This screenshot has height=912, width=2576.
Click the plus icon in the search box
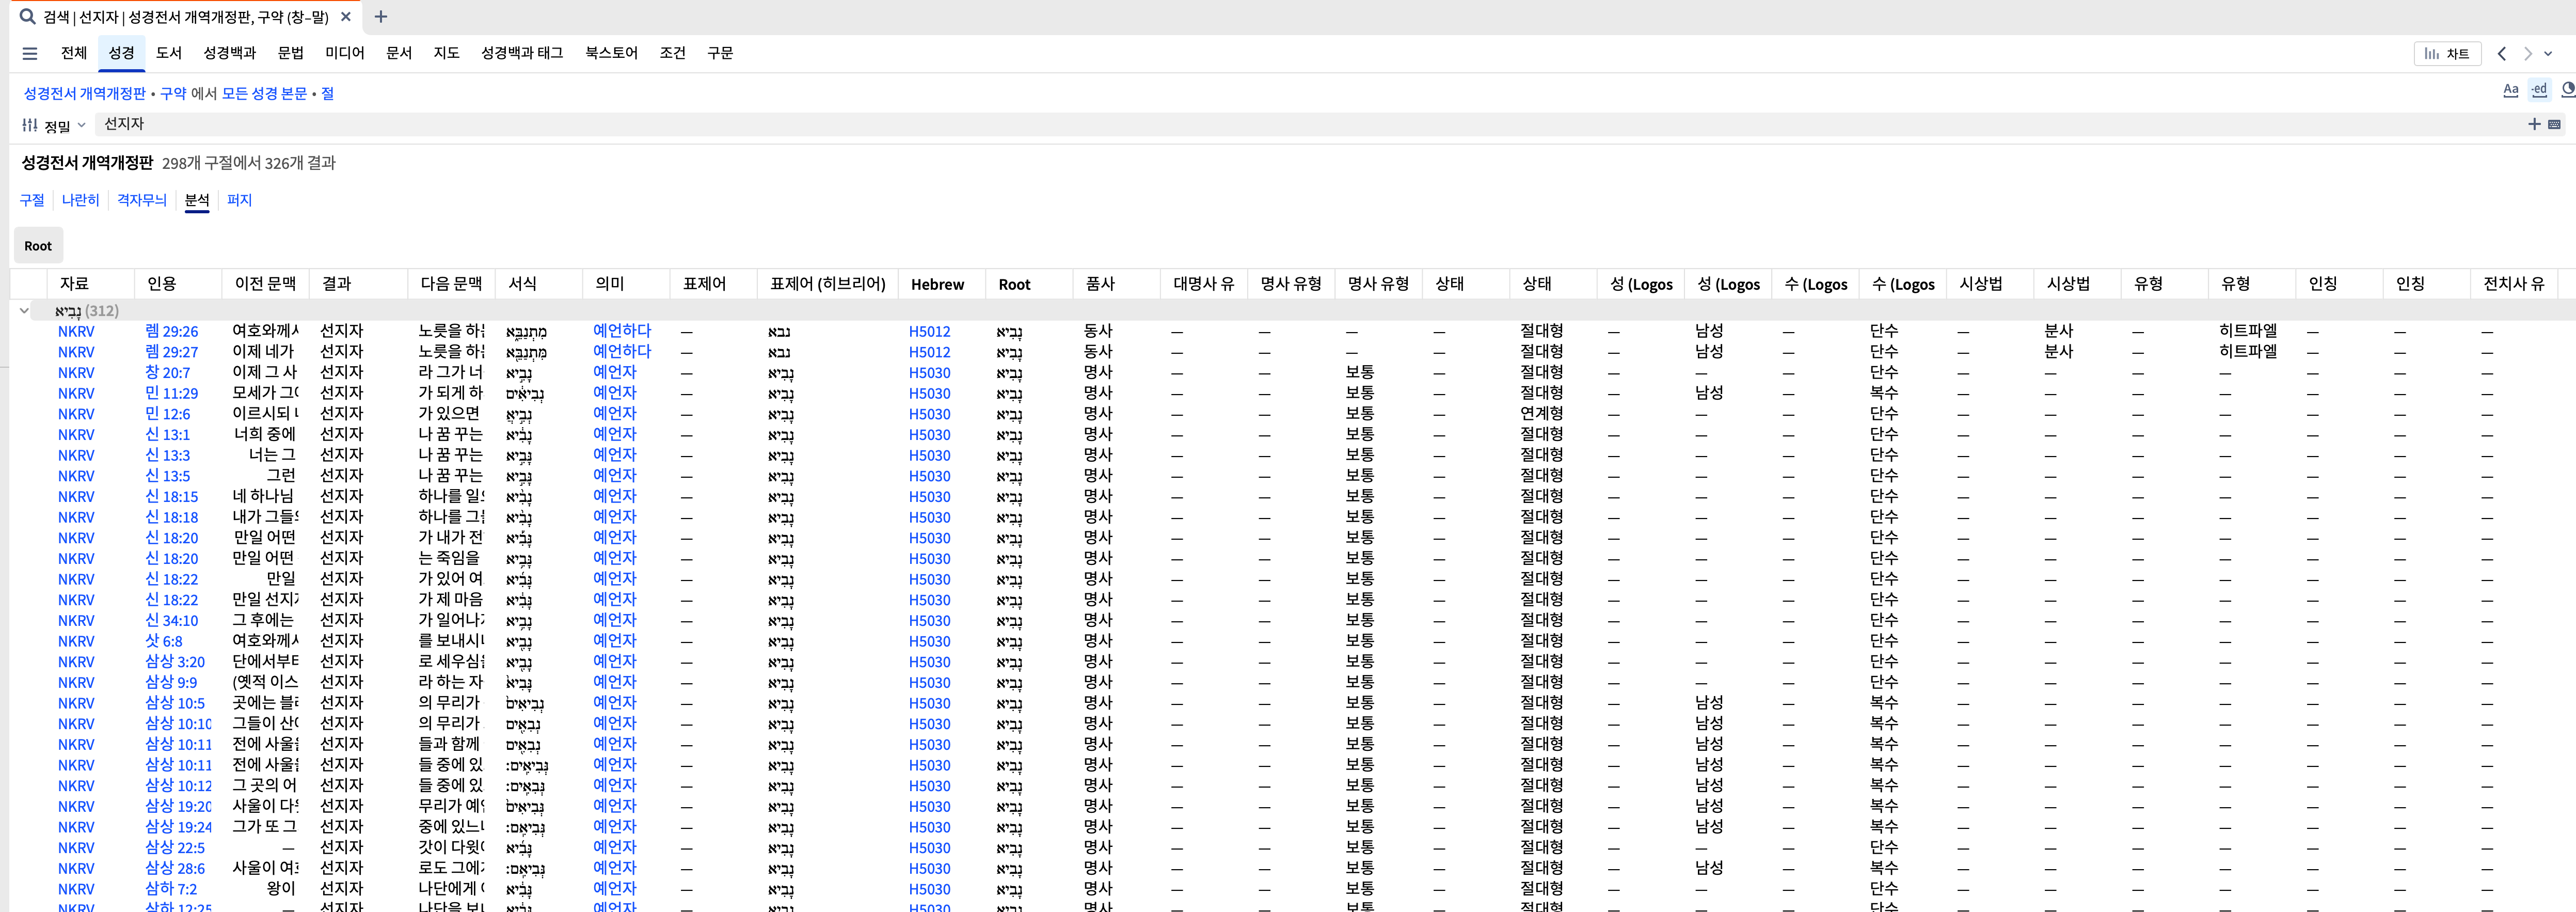click(x=2534, y=124)
